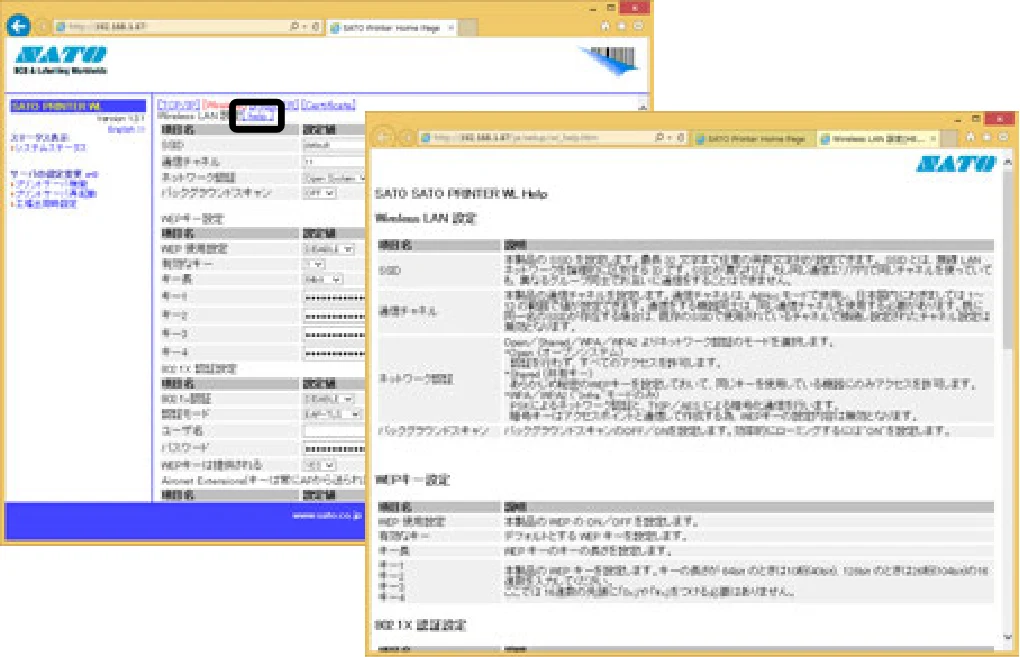This screenshot has height=657, width=1020.
Task: Click the communication channel input field
Action: 334,161
